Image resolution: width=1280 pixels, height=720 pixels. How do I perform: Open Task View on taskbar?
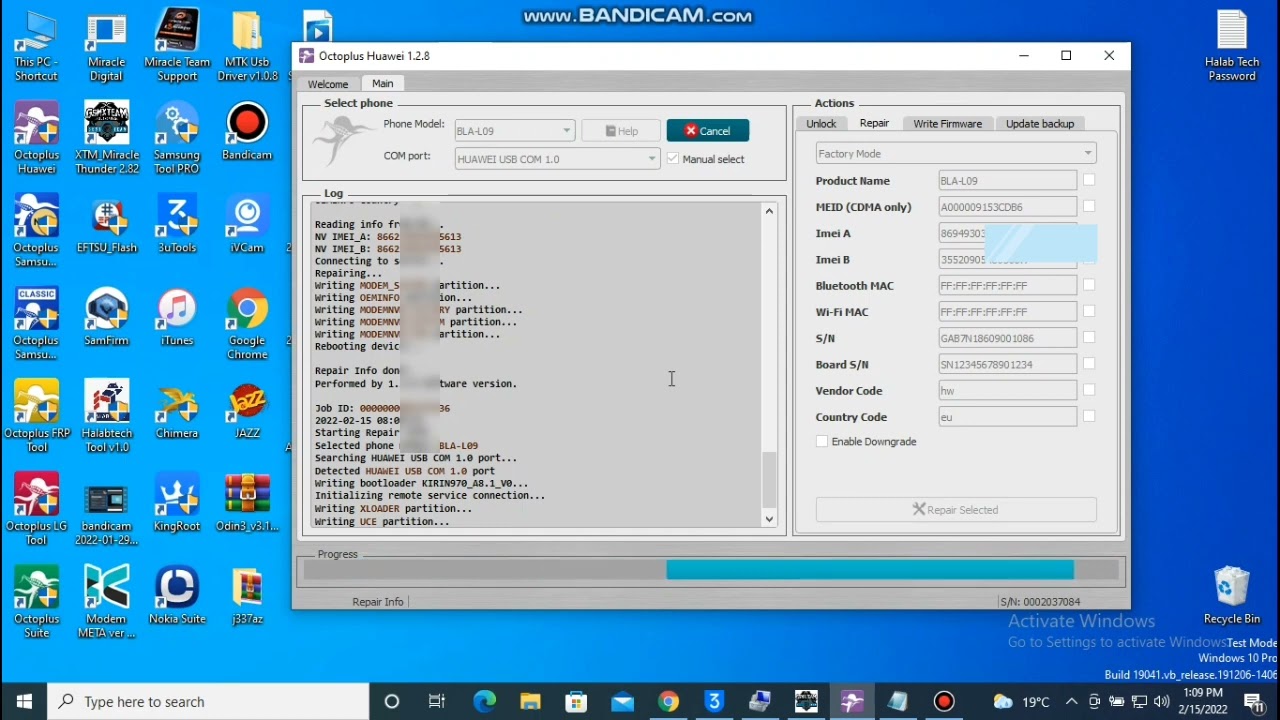tap(437, 701)
